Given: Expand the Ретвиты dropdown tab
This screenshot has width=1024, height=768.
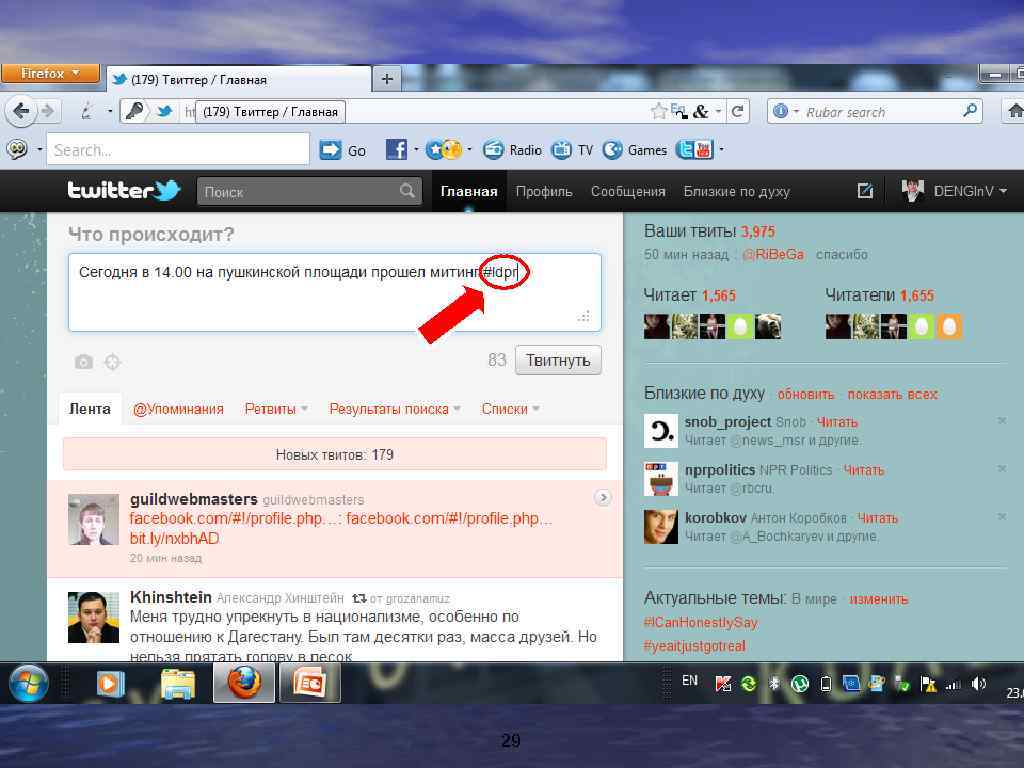Looking at the screenshot, I should coord(304,409).
